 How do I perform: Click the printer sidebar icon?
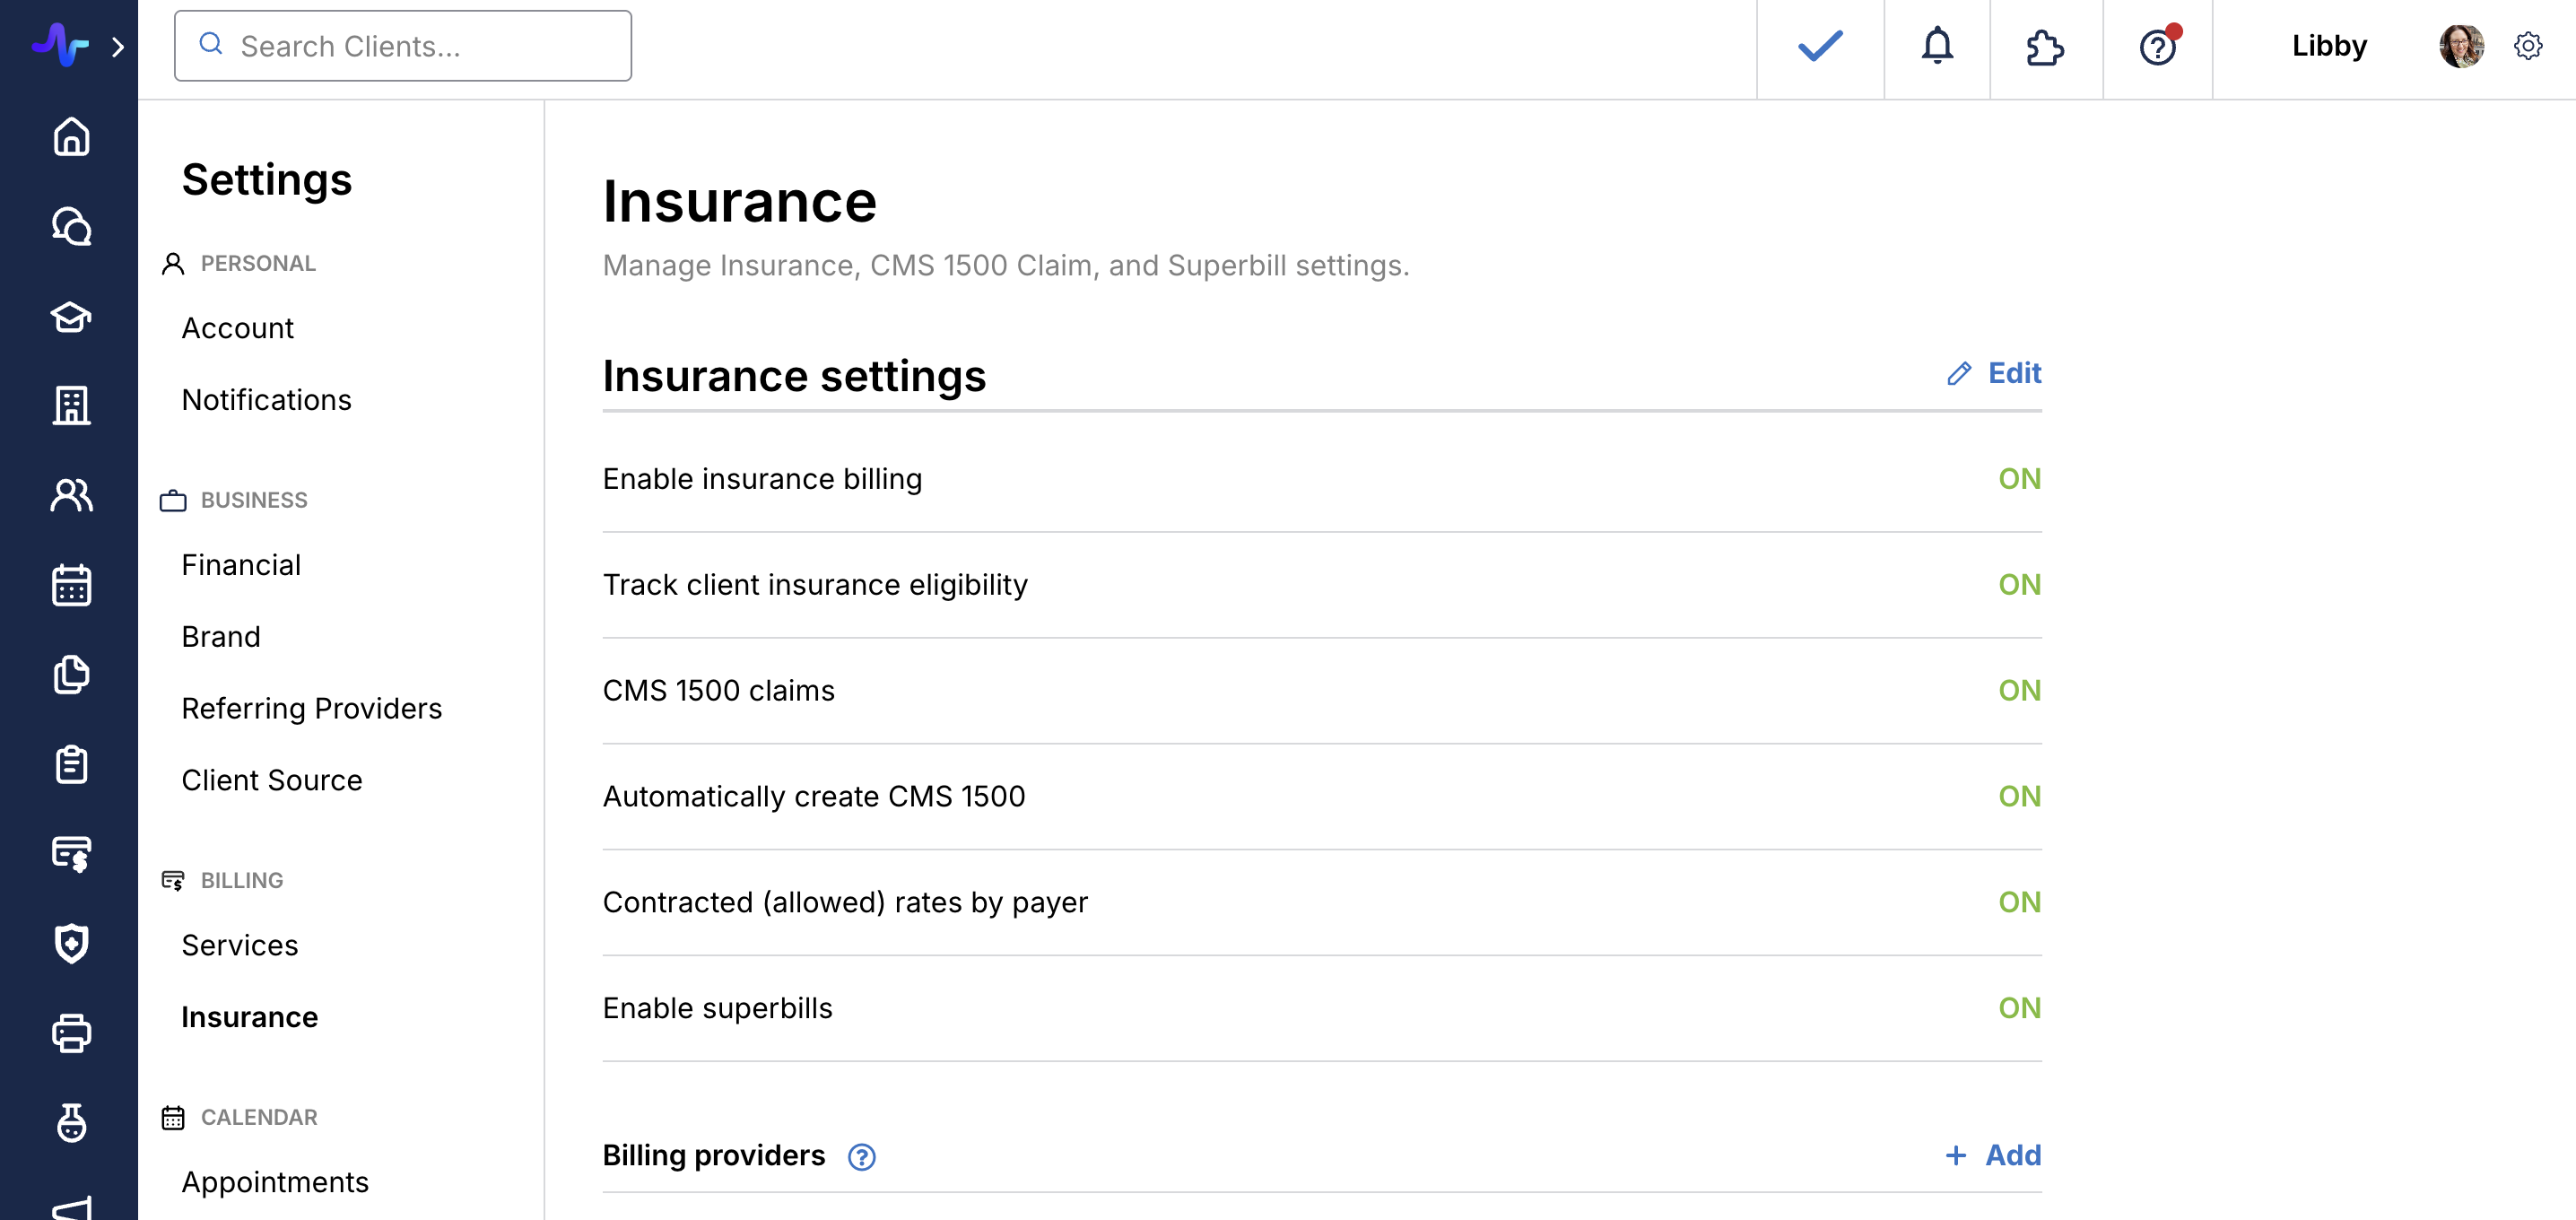coord(71,1033)
